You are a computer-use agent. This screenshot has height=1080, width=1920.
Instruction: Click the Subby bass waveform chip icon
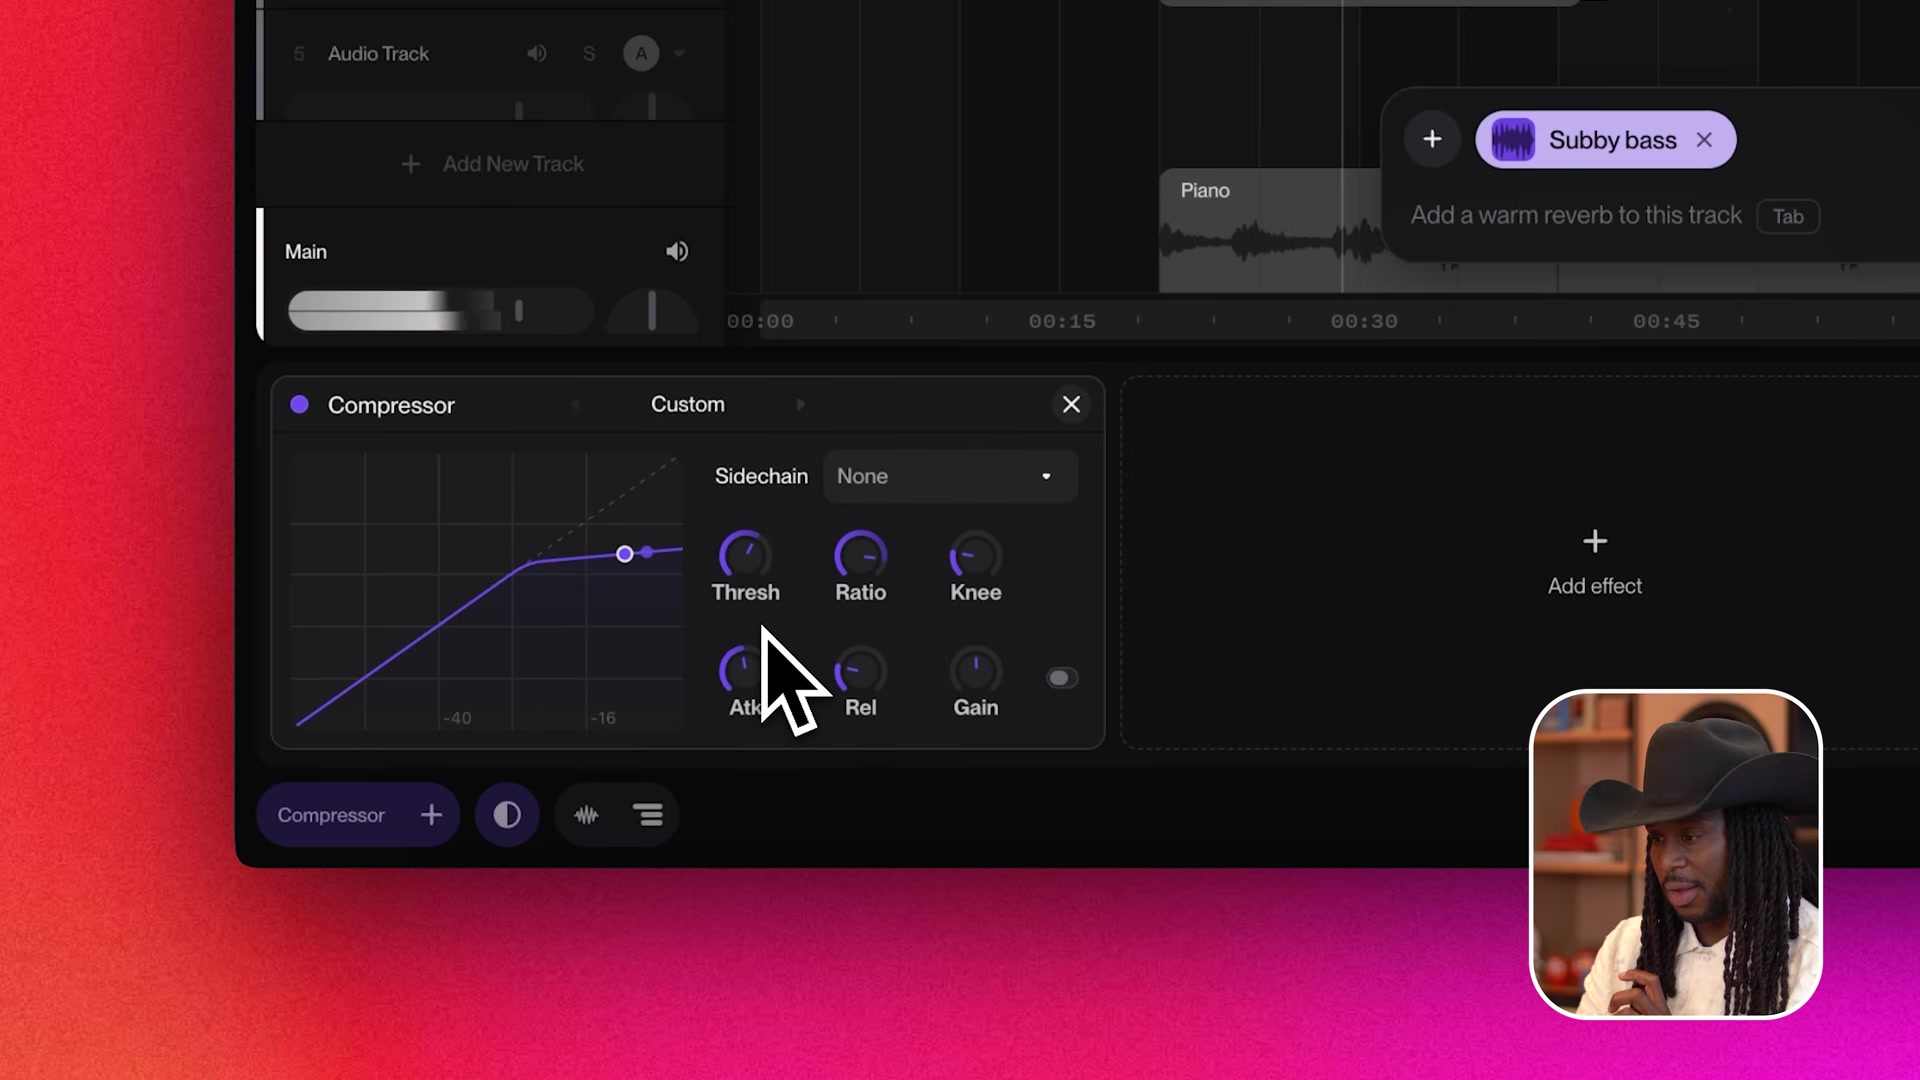coord(1513,140)
